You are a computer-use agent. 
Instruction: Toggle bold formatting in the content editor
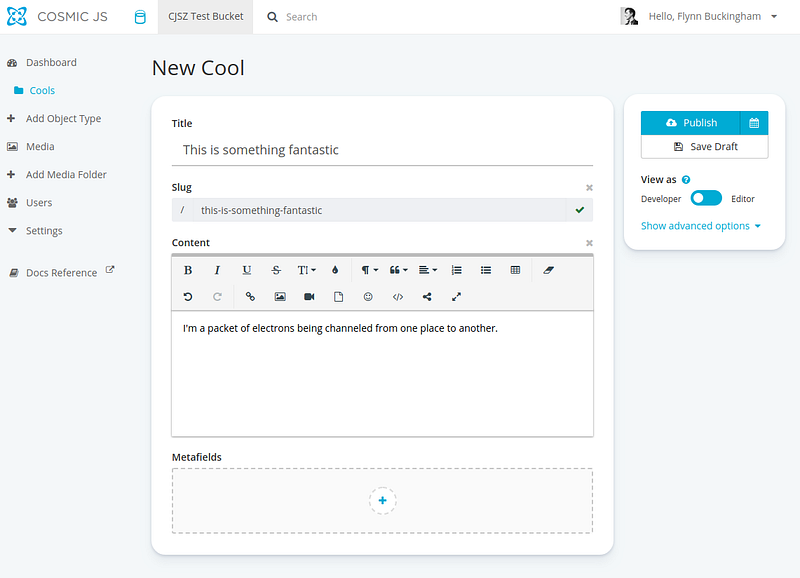(188, 270)
